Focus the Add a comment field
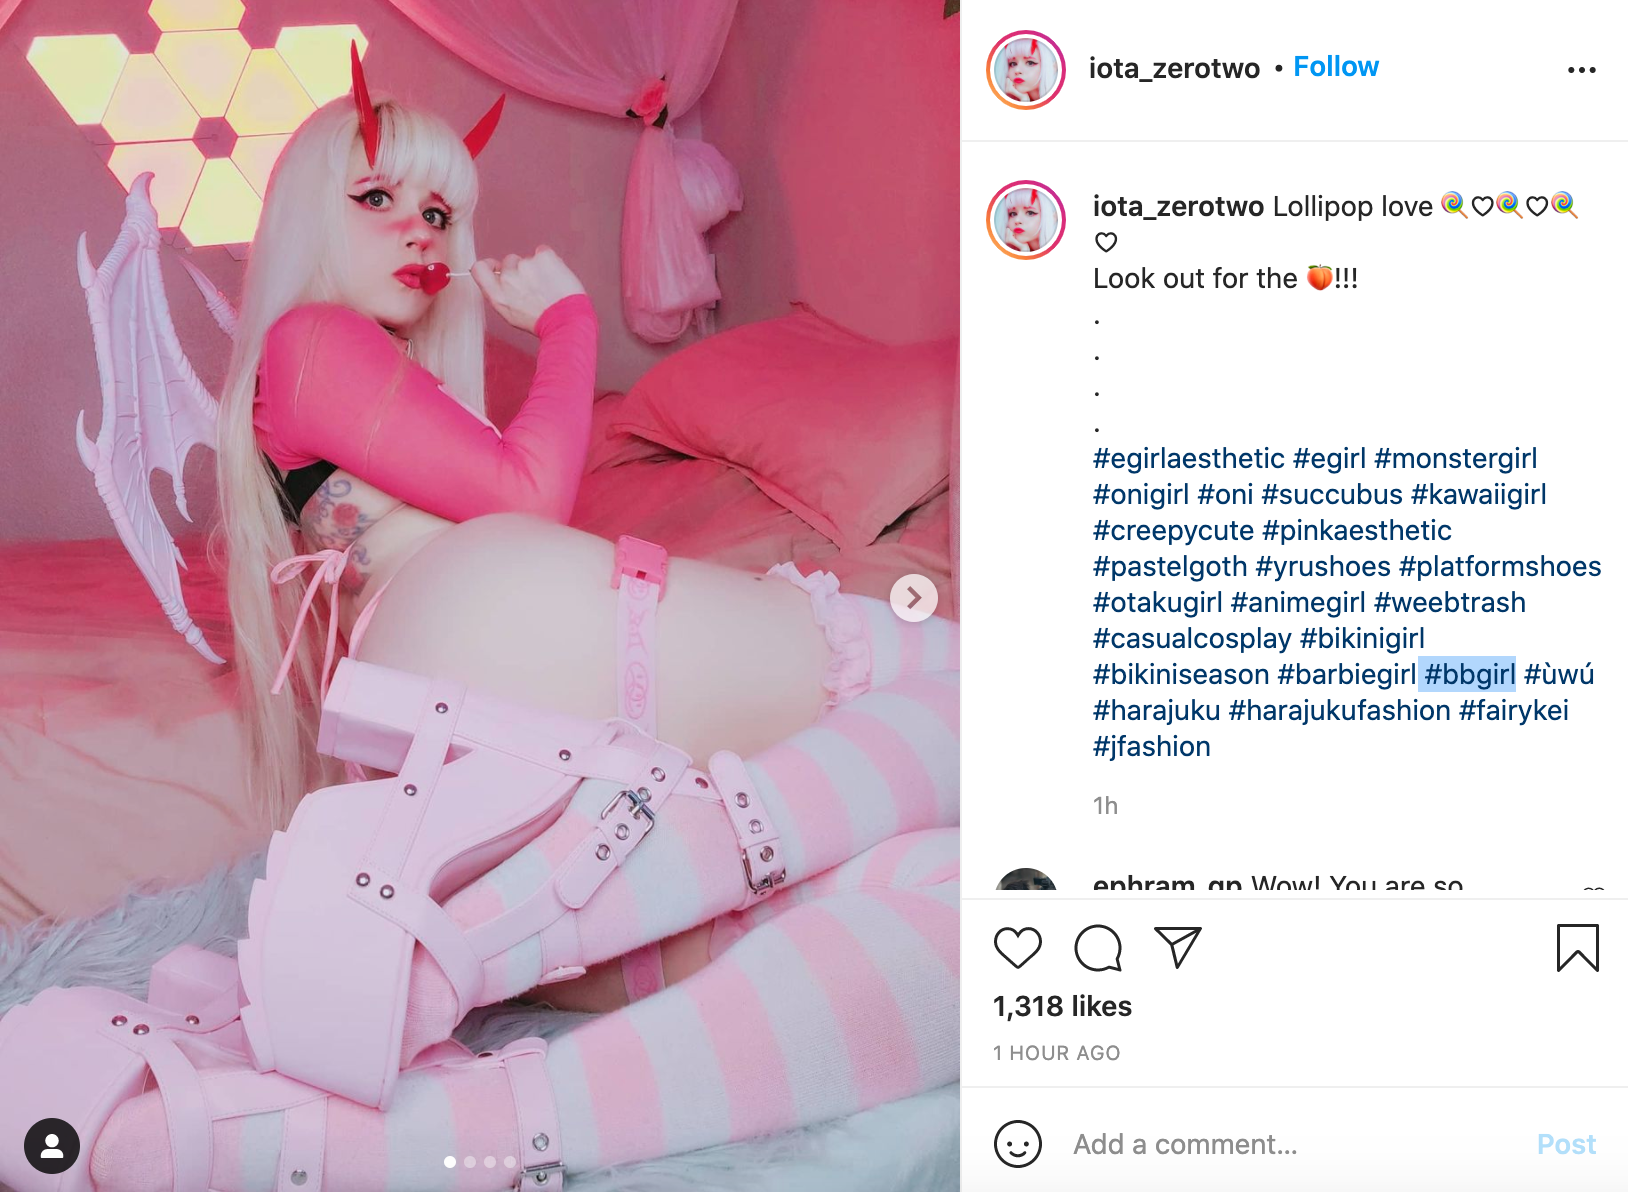The width and height of the screenshot is (1628, 1192). (1290, 1144)
